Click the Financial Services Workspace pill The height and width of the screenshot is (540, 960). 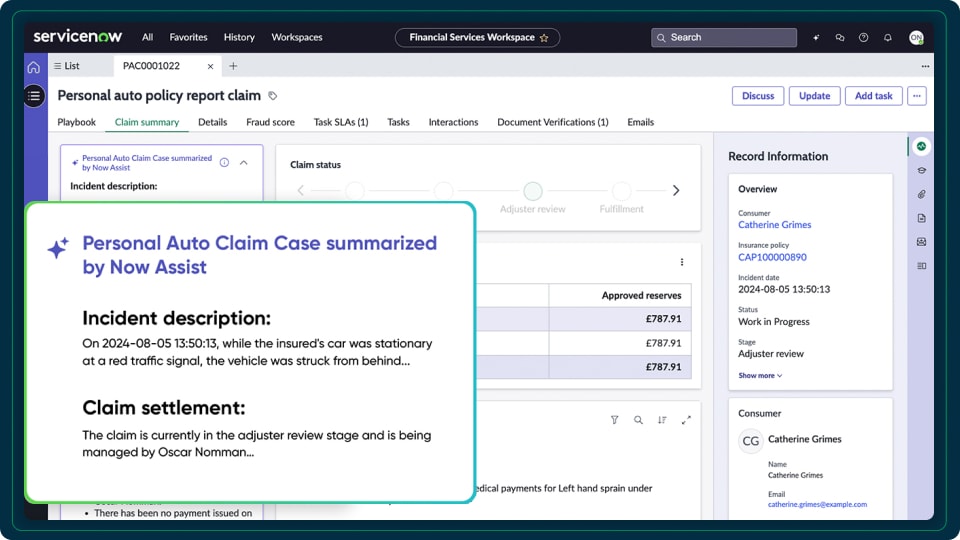pyautogui.click(x=477, y=37)
